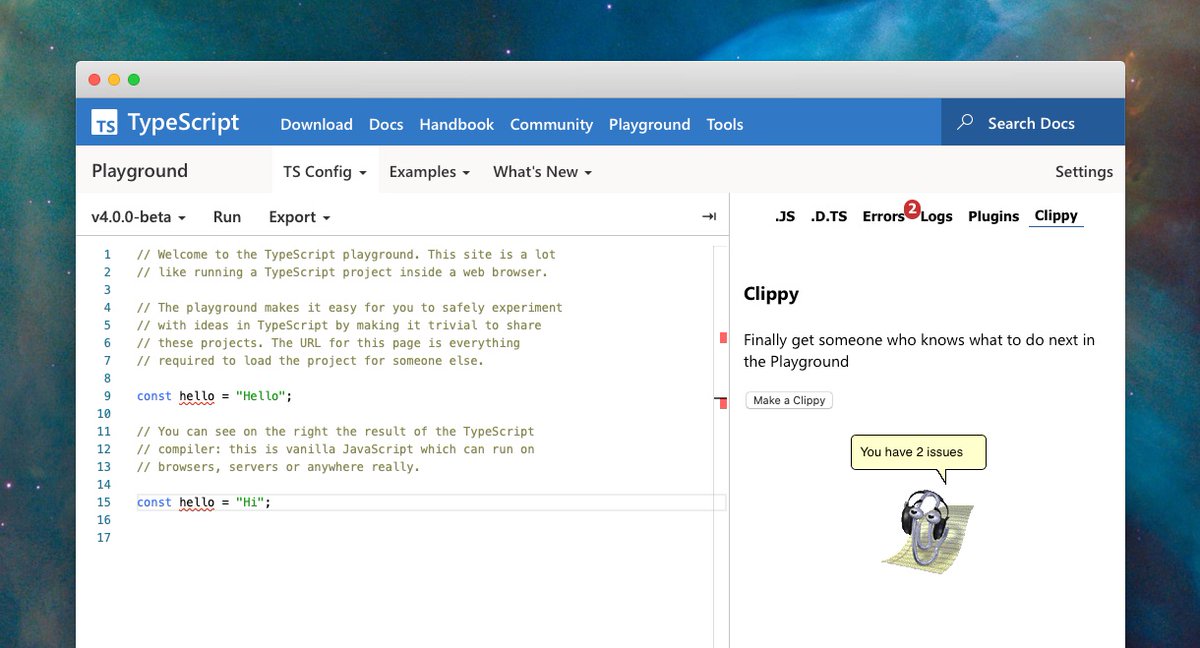1200x648 pixels.
Task: Click the Clippy heading text
Action: (771, 295)
